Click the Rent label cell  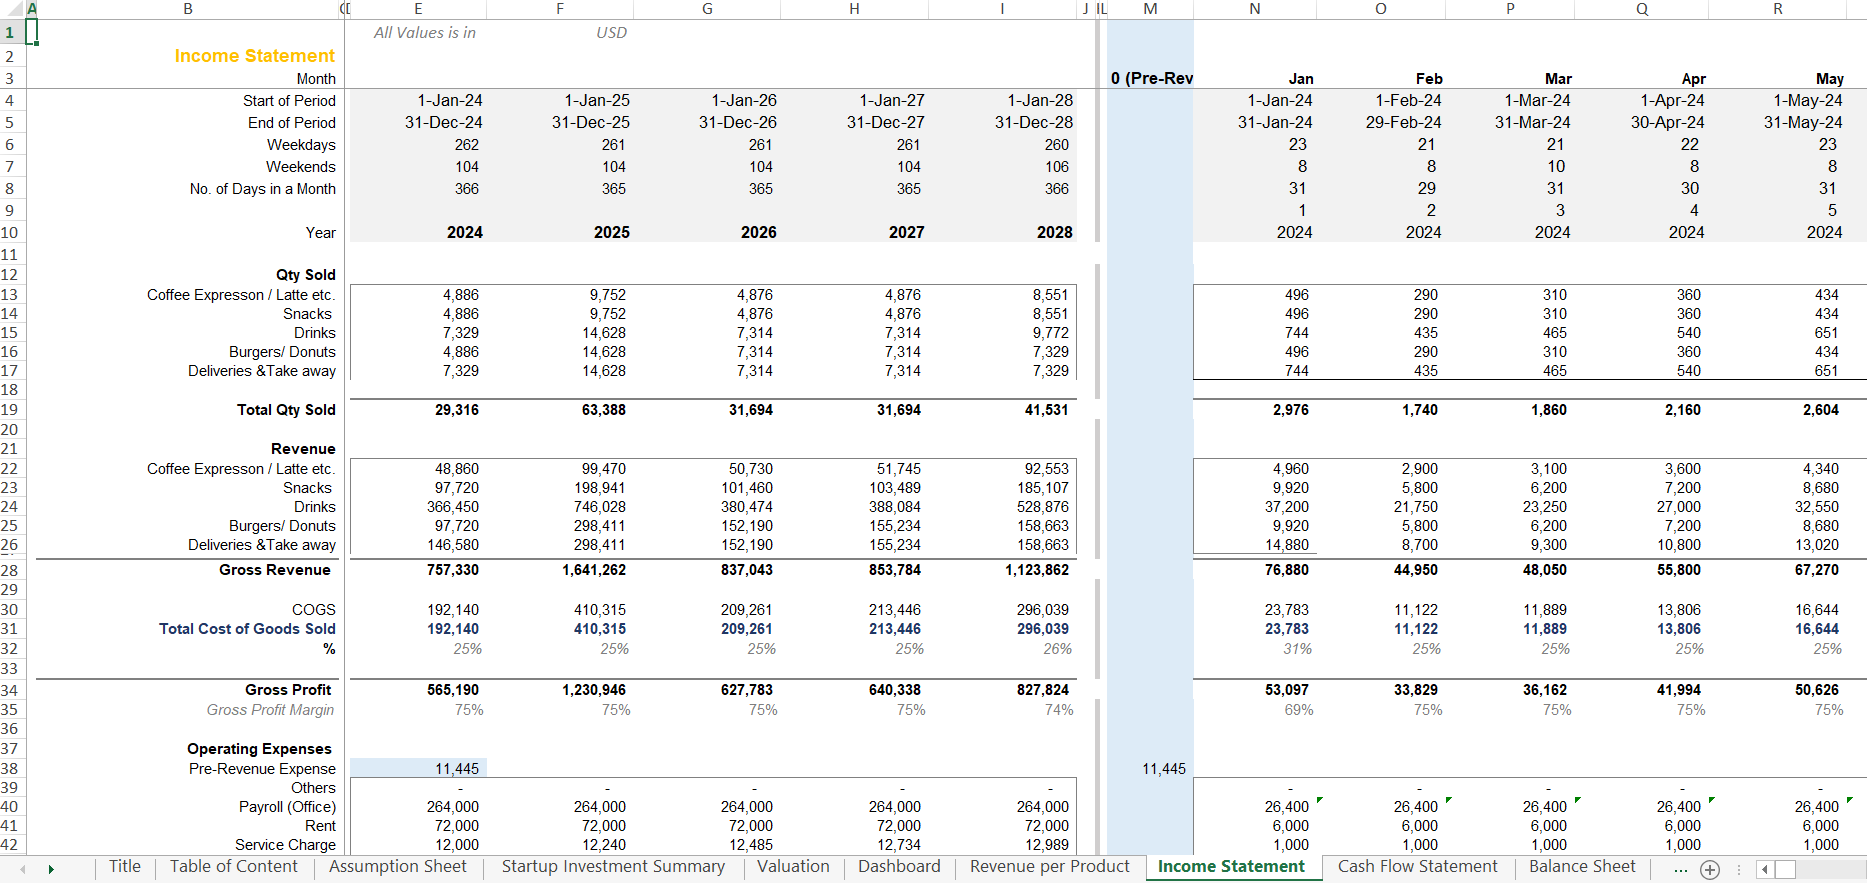pos(321,826)
